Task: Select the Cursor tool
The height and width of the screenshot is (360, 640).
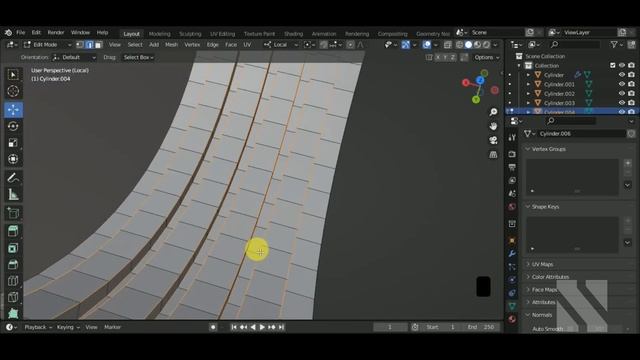Action: [13, 91]
